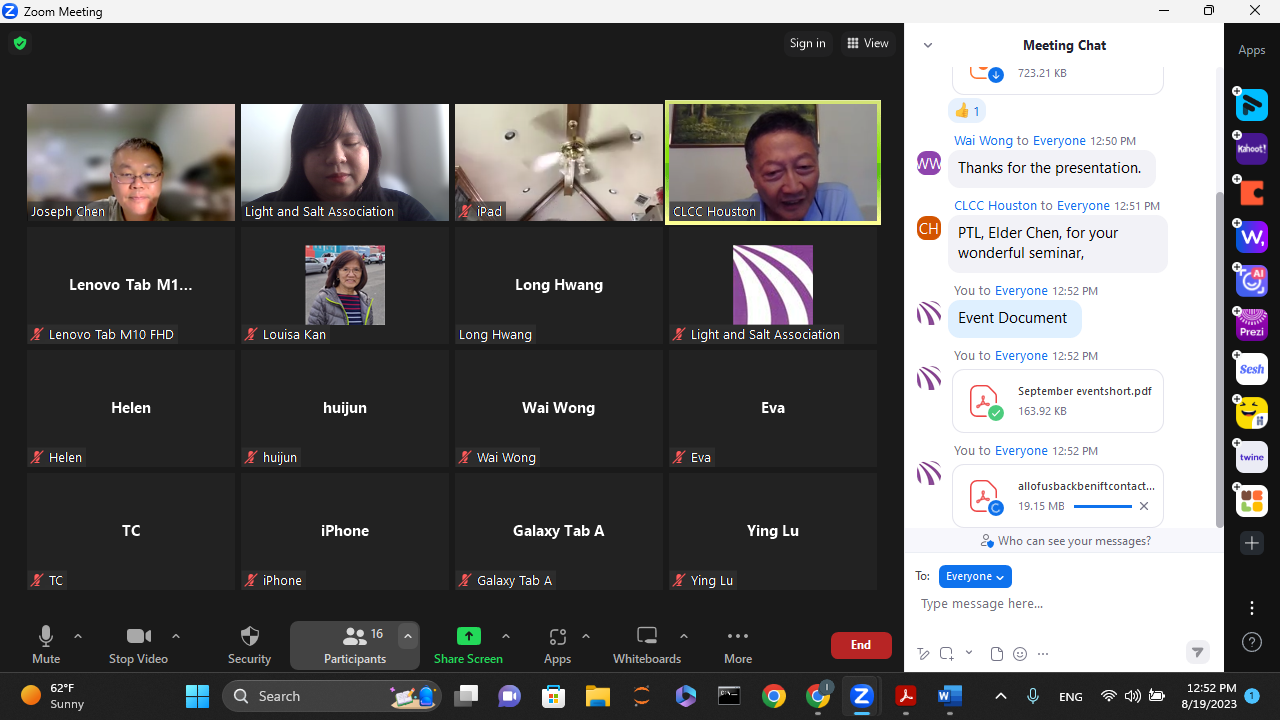Click the Sesh app icon
The width and height of the screenshot is (1280, 720).
pyautogui.click(x=1252, y=369)
